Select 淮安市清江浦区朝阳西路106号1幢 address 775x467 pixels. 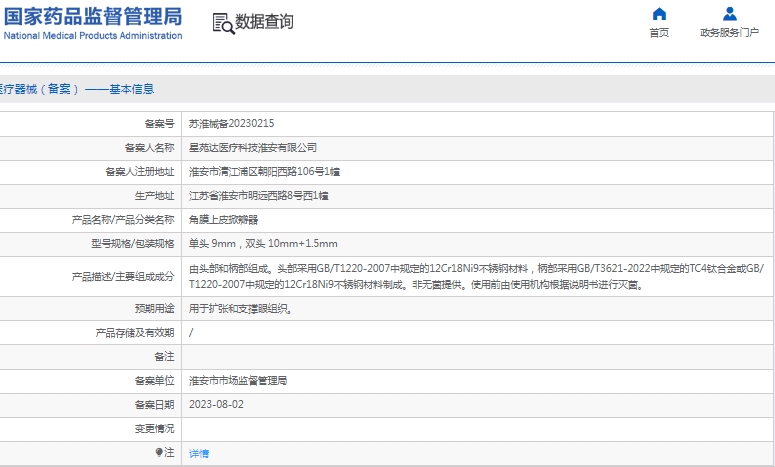coord(264,171)
